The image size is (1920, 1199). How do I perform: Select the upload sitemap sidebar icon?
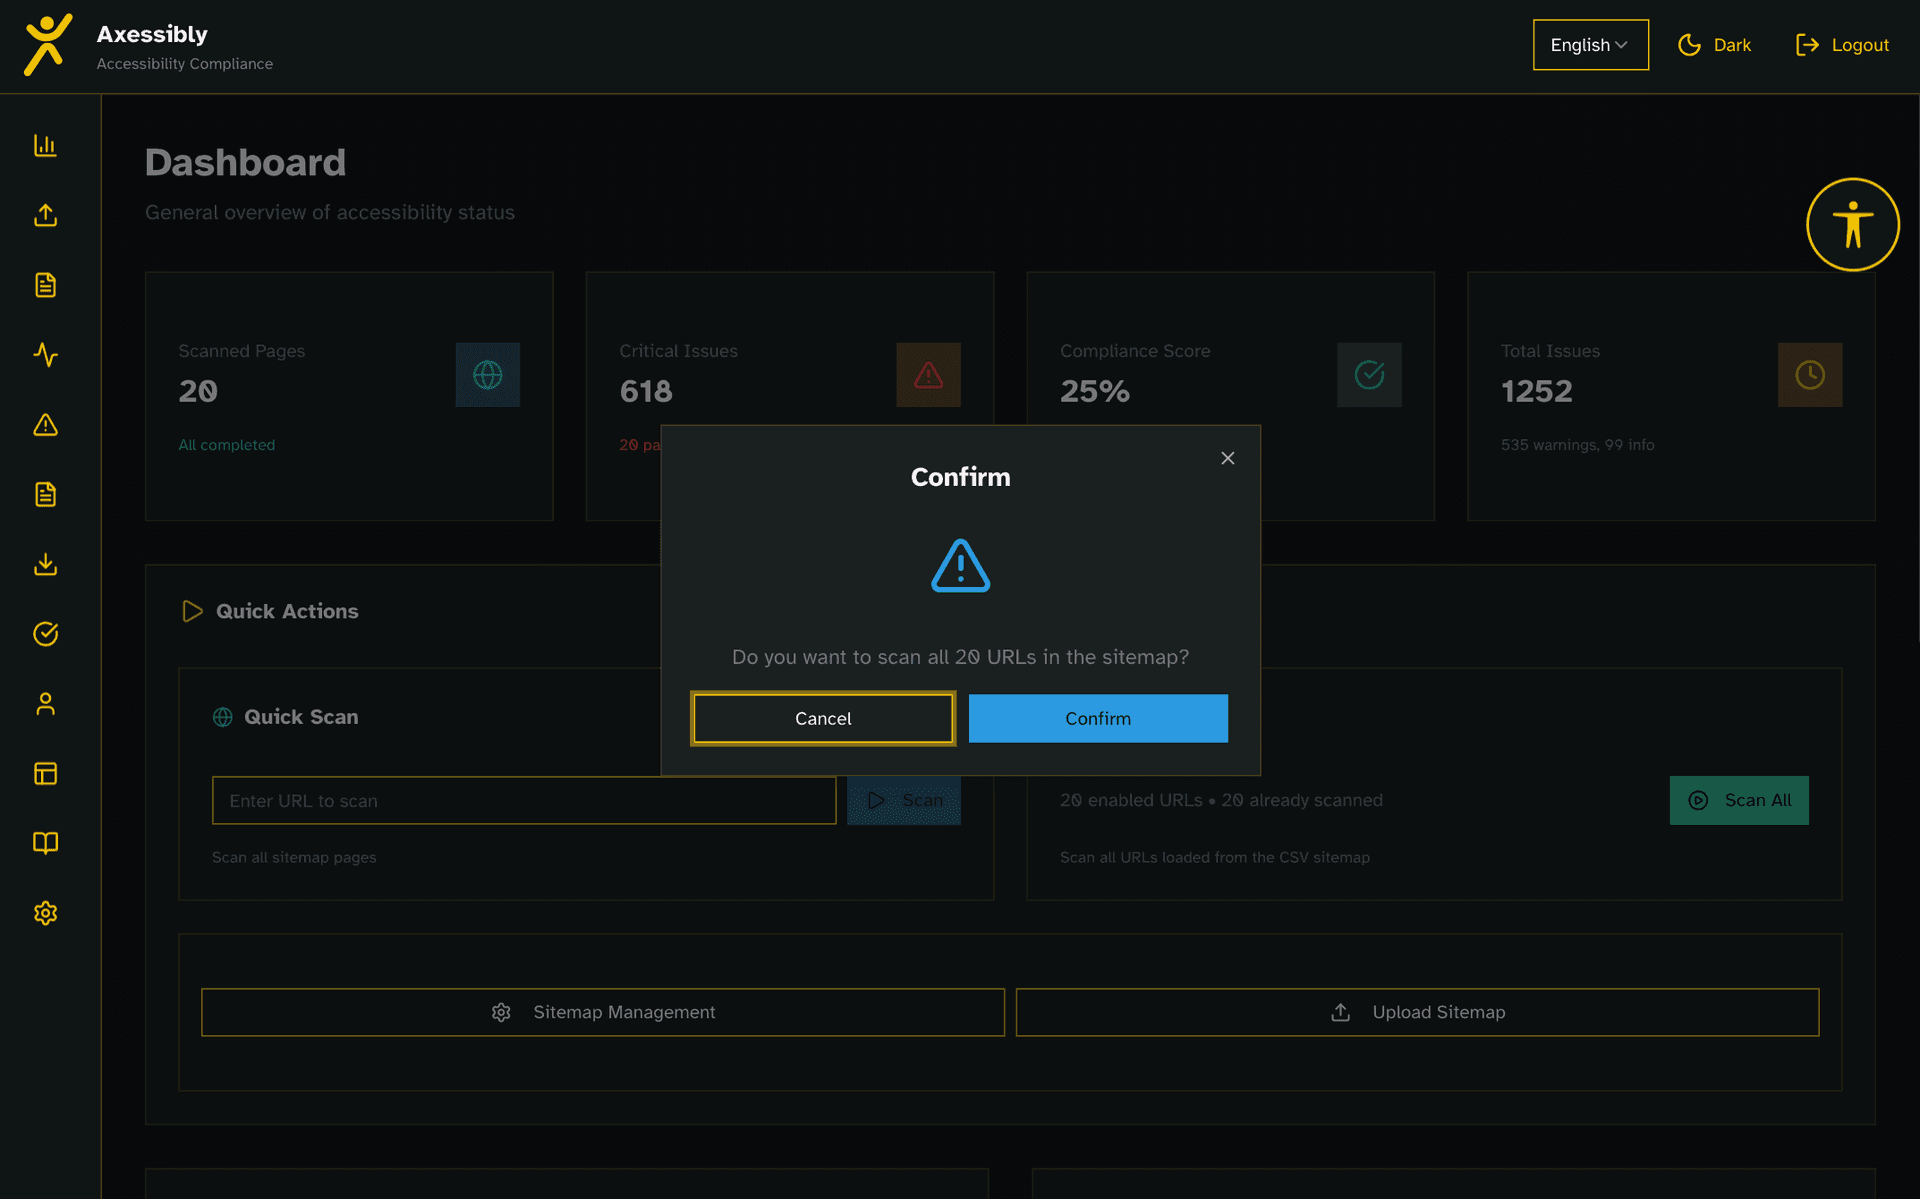coord(45,215)
